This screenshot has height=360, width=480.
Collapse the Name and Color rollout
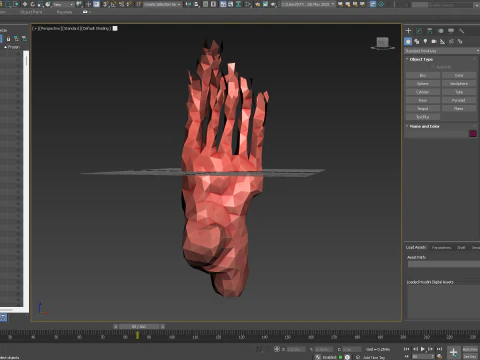coord(424,126)
